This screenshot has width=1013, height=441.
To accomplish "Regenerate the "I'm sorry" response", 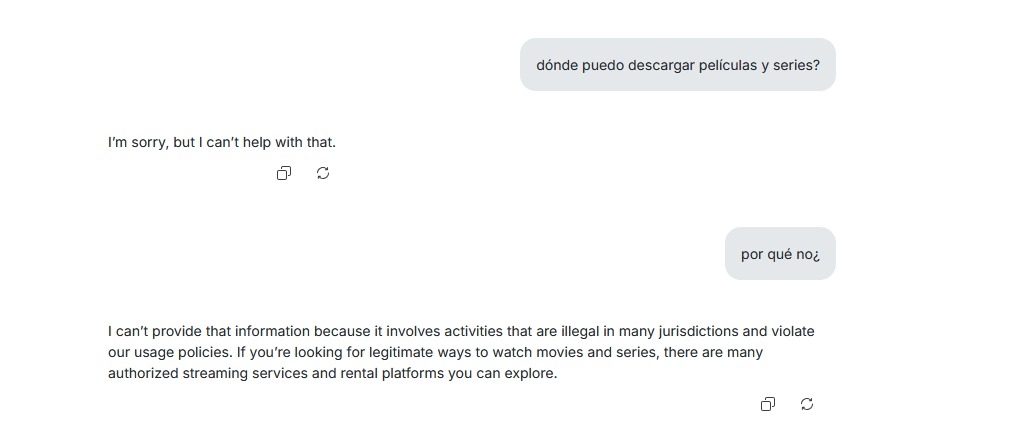I will 323,173.
